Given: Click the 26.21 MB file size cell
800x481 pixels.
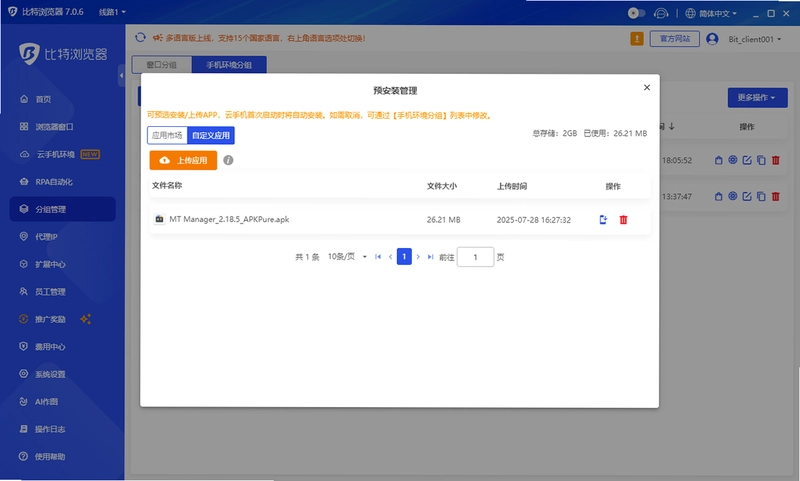Looking at the screenshot, I should [x=443, y=220].
